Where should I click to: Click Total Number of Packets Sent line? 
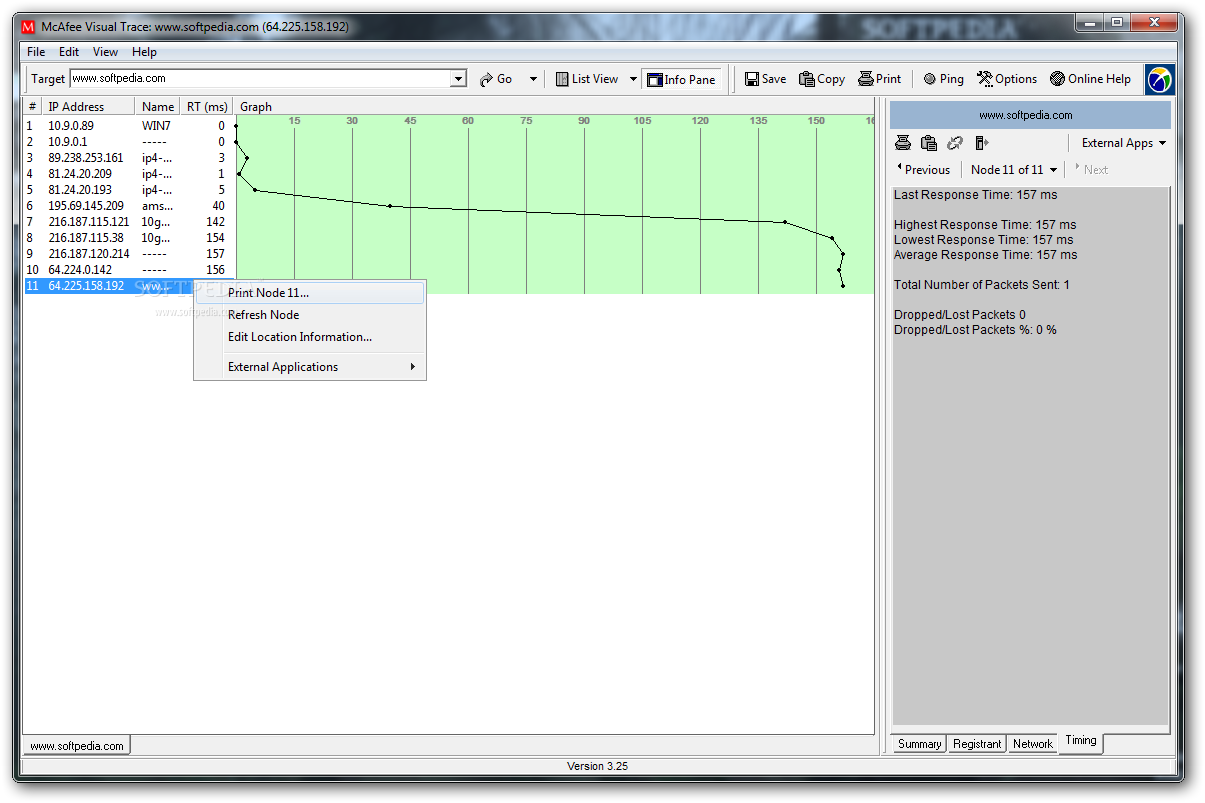pyautogui.click(x=982, y=285)
